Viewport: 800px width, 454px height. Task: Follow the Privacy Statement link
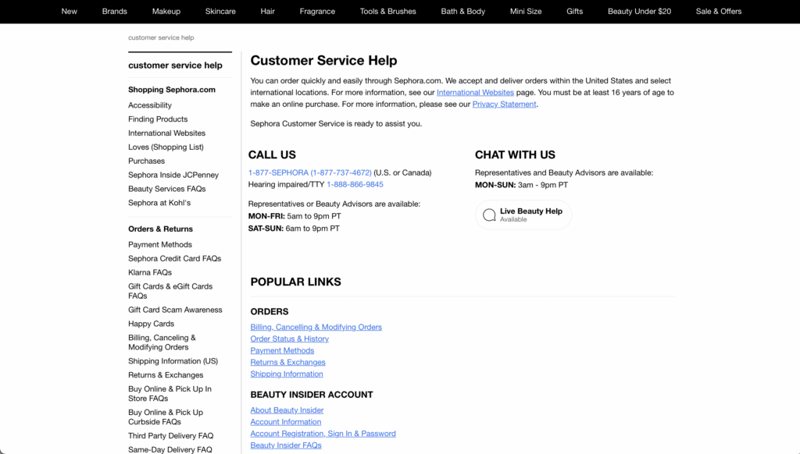point(504,104)
